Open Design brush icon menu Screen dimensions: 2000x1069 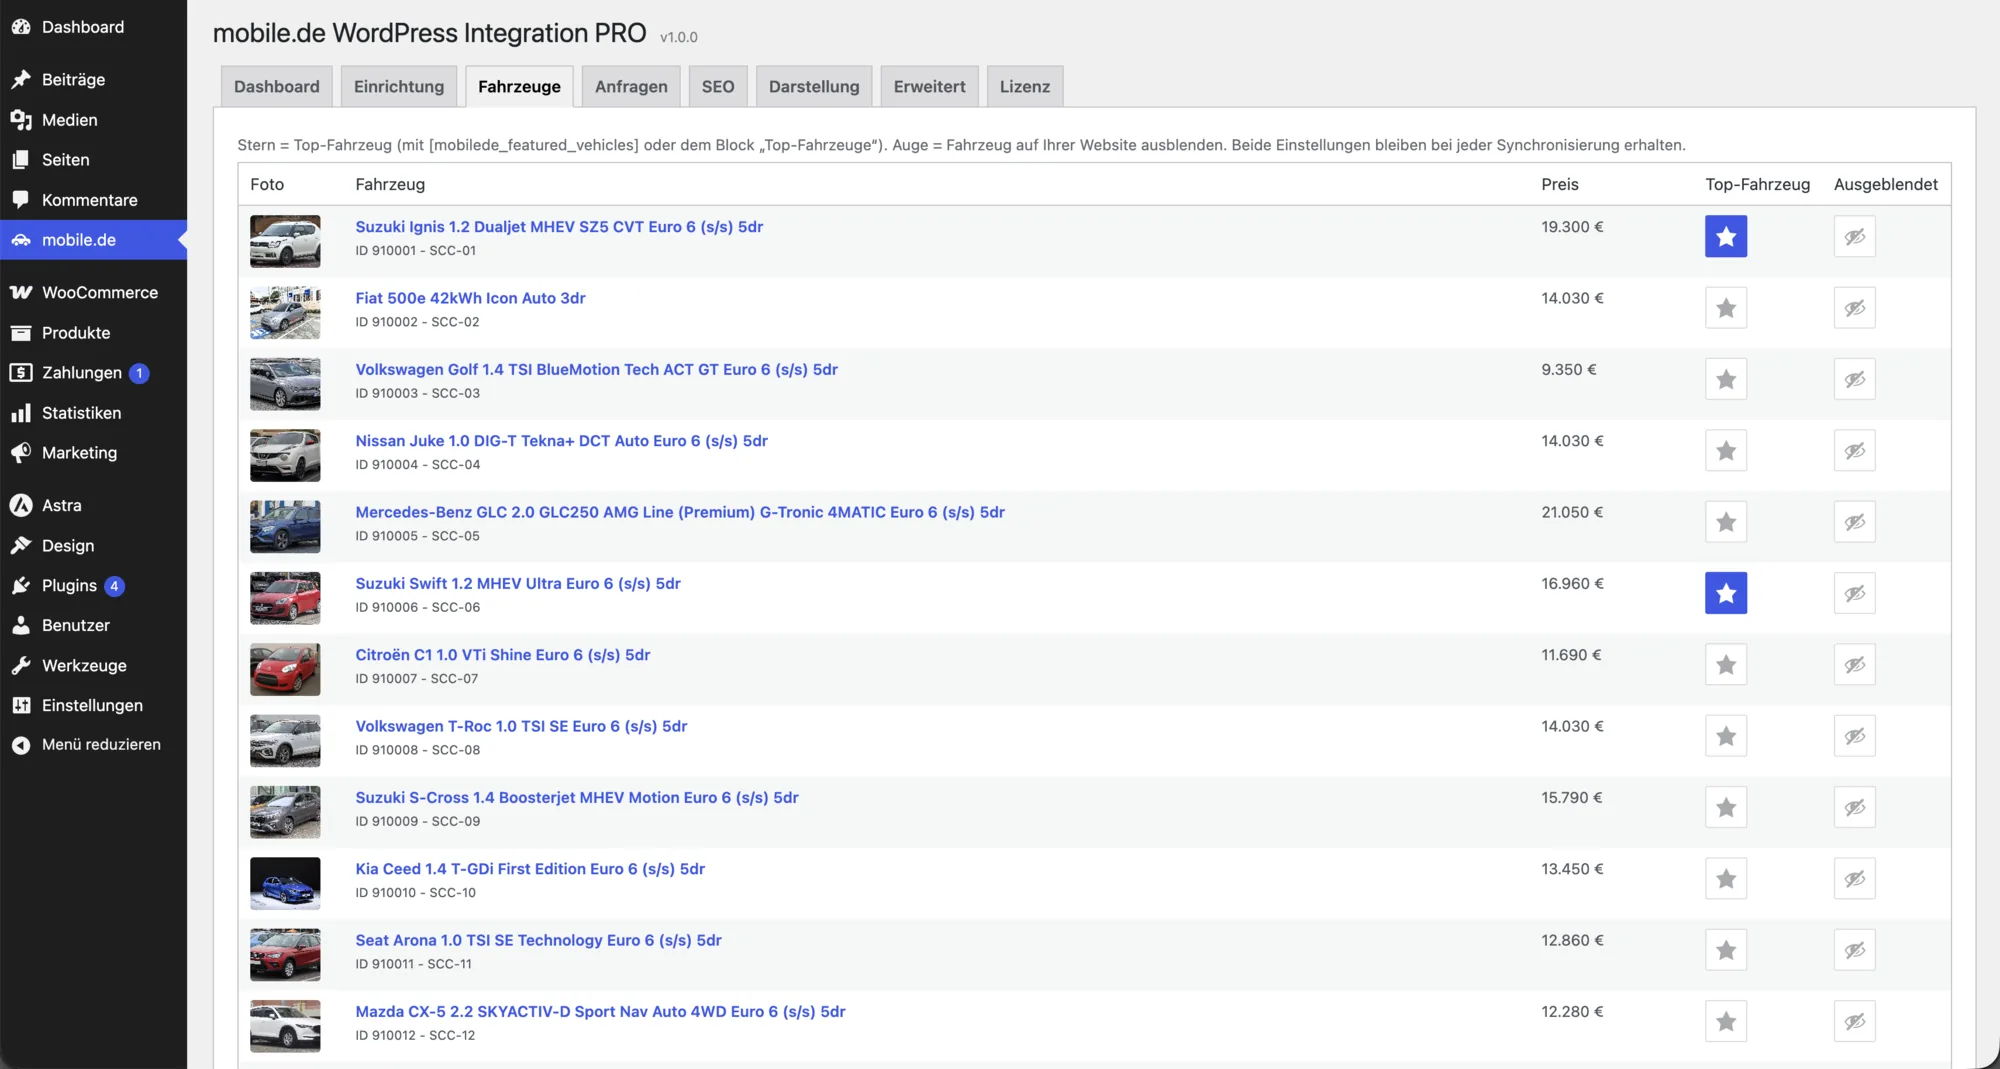[x=21, y=546]
